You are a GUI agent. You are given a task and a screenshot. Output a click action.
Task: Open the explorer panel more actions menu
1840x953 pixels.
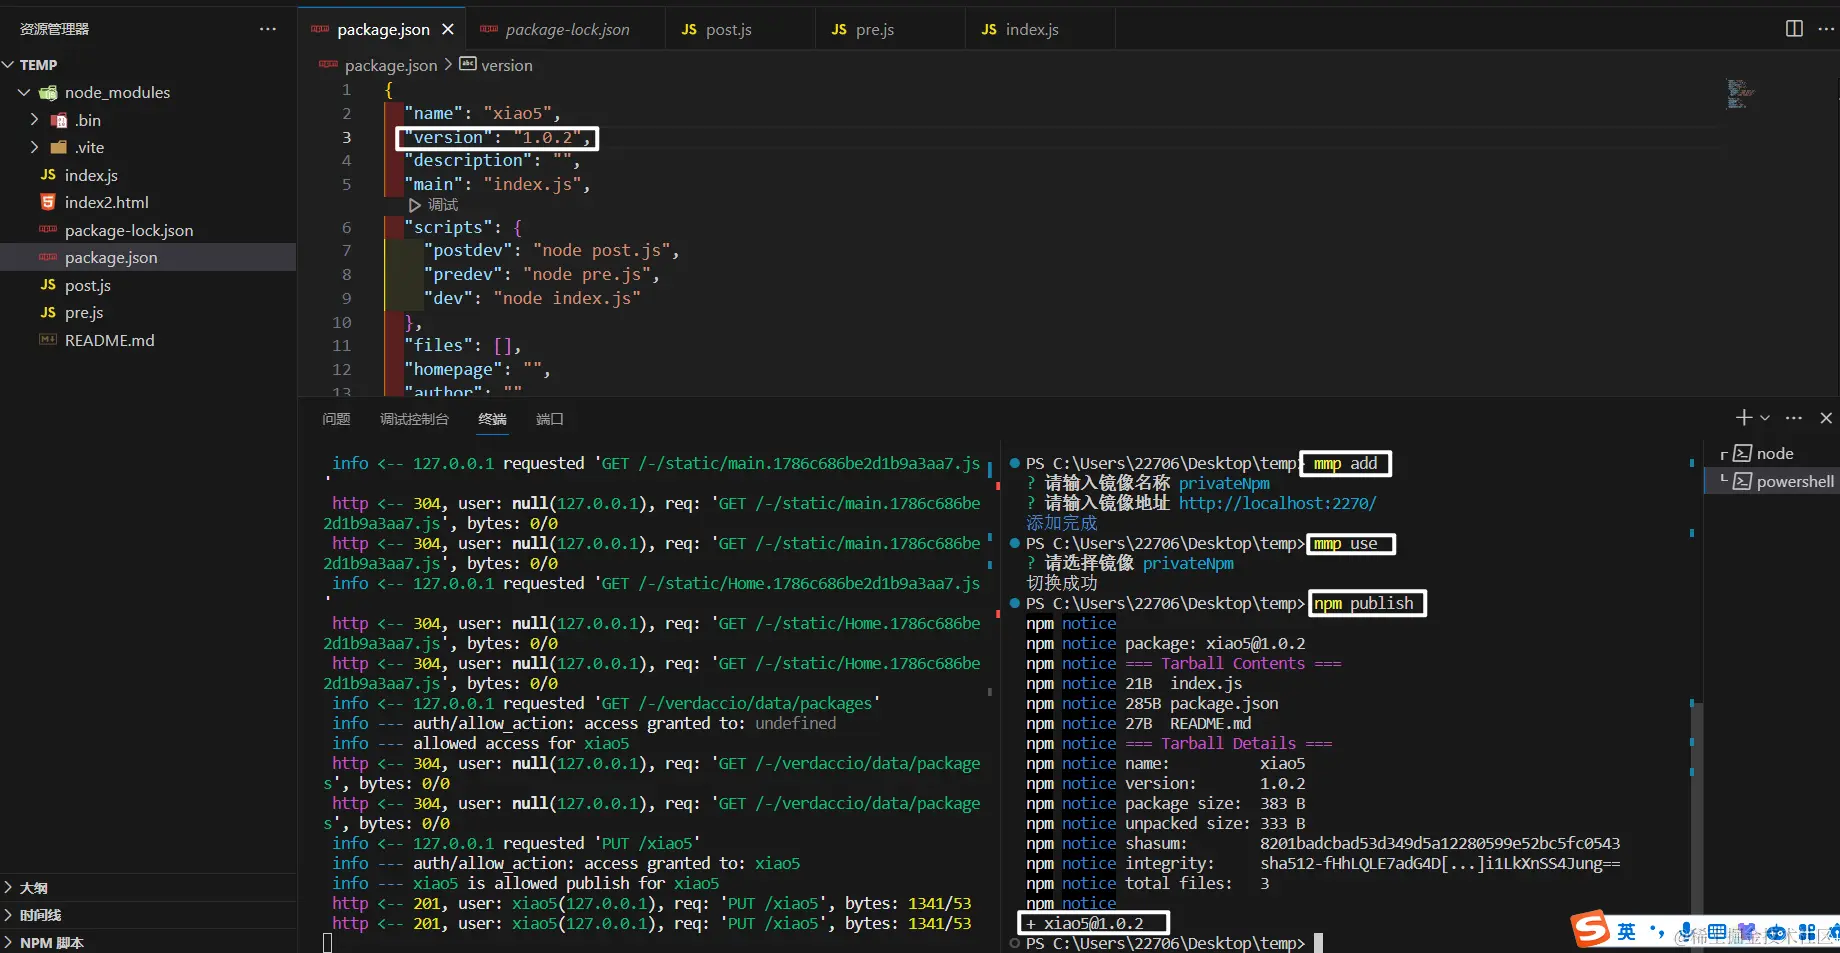pos(267,29)
